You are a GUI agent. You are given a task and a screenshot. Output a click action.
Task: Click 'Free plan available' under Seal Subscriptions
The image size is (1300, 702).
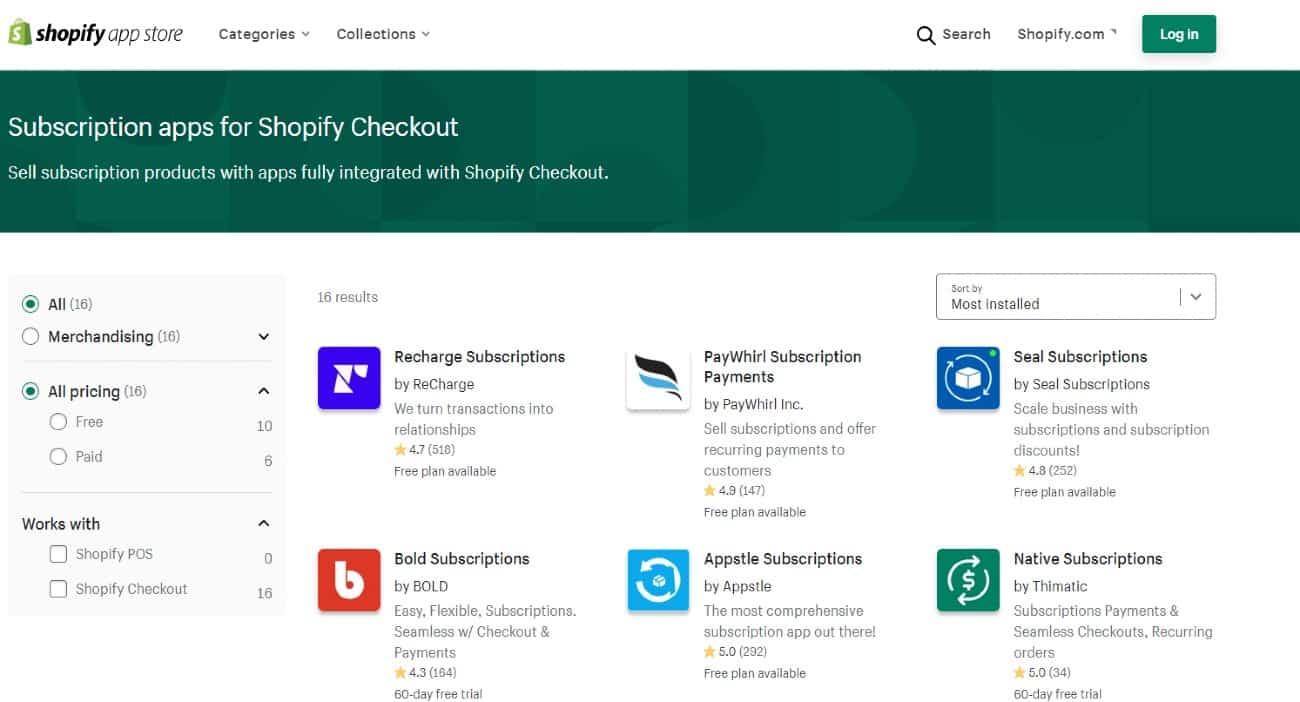[x=1064, y=492]
